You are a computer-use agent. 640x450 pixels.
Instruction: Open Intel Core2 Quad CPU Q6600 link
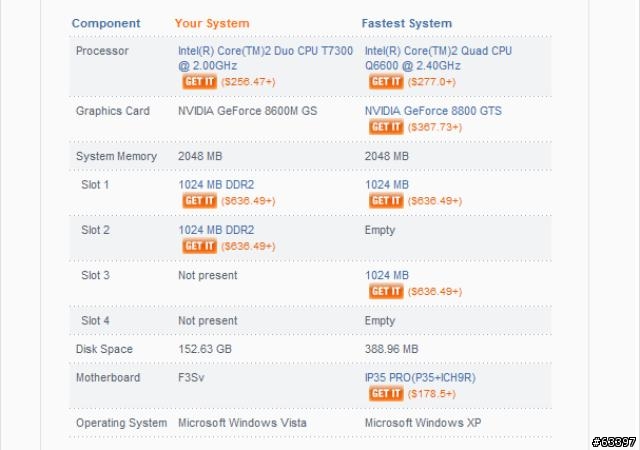click(x=438, y=58)
